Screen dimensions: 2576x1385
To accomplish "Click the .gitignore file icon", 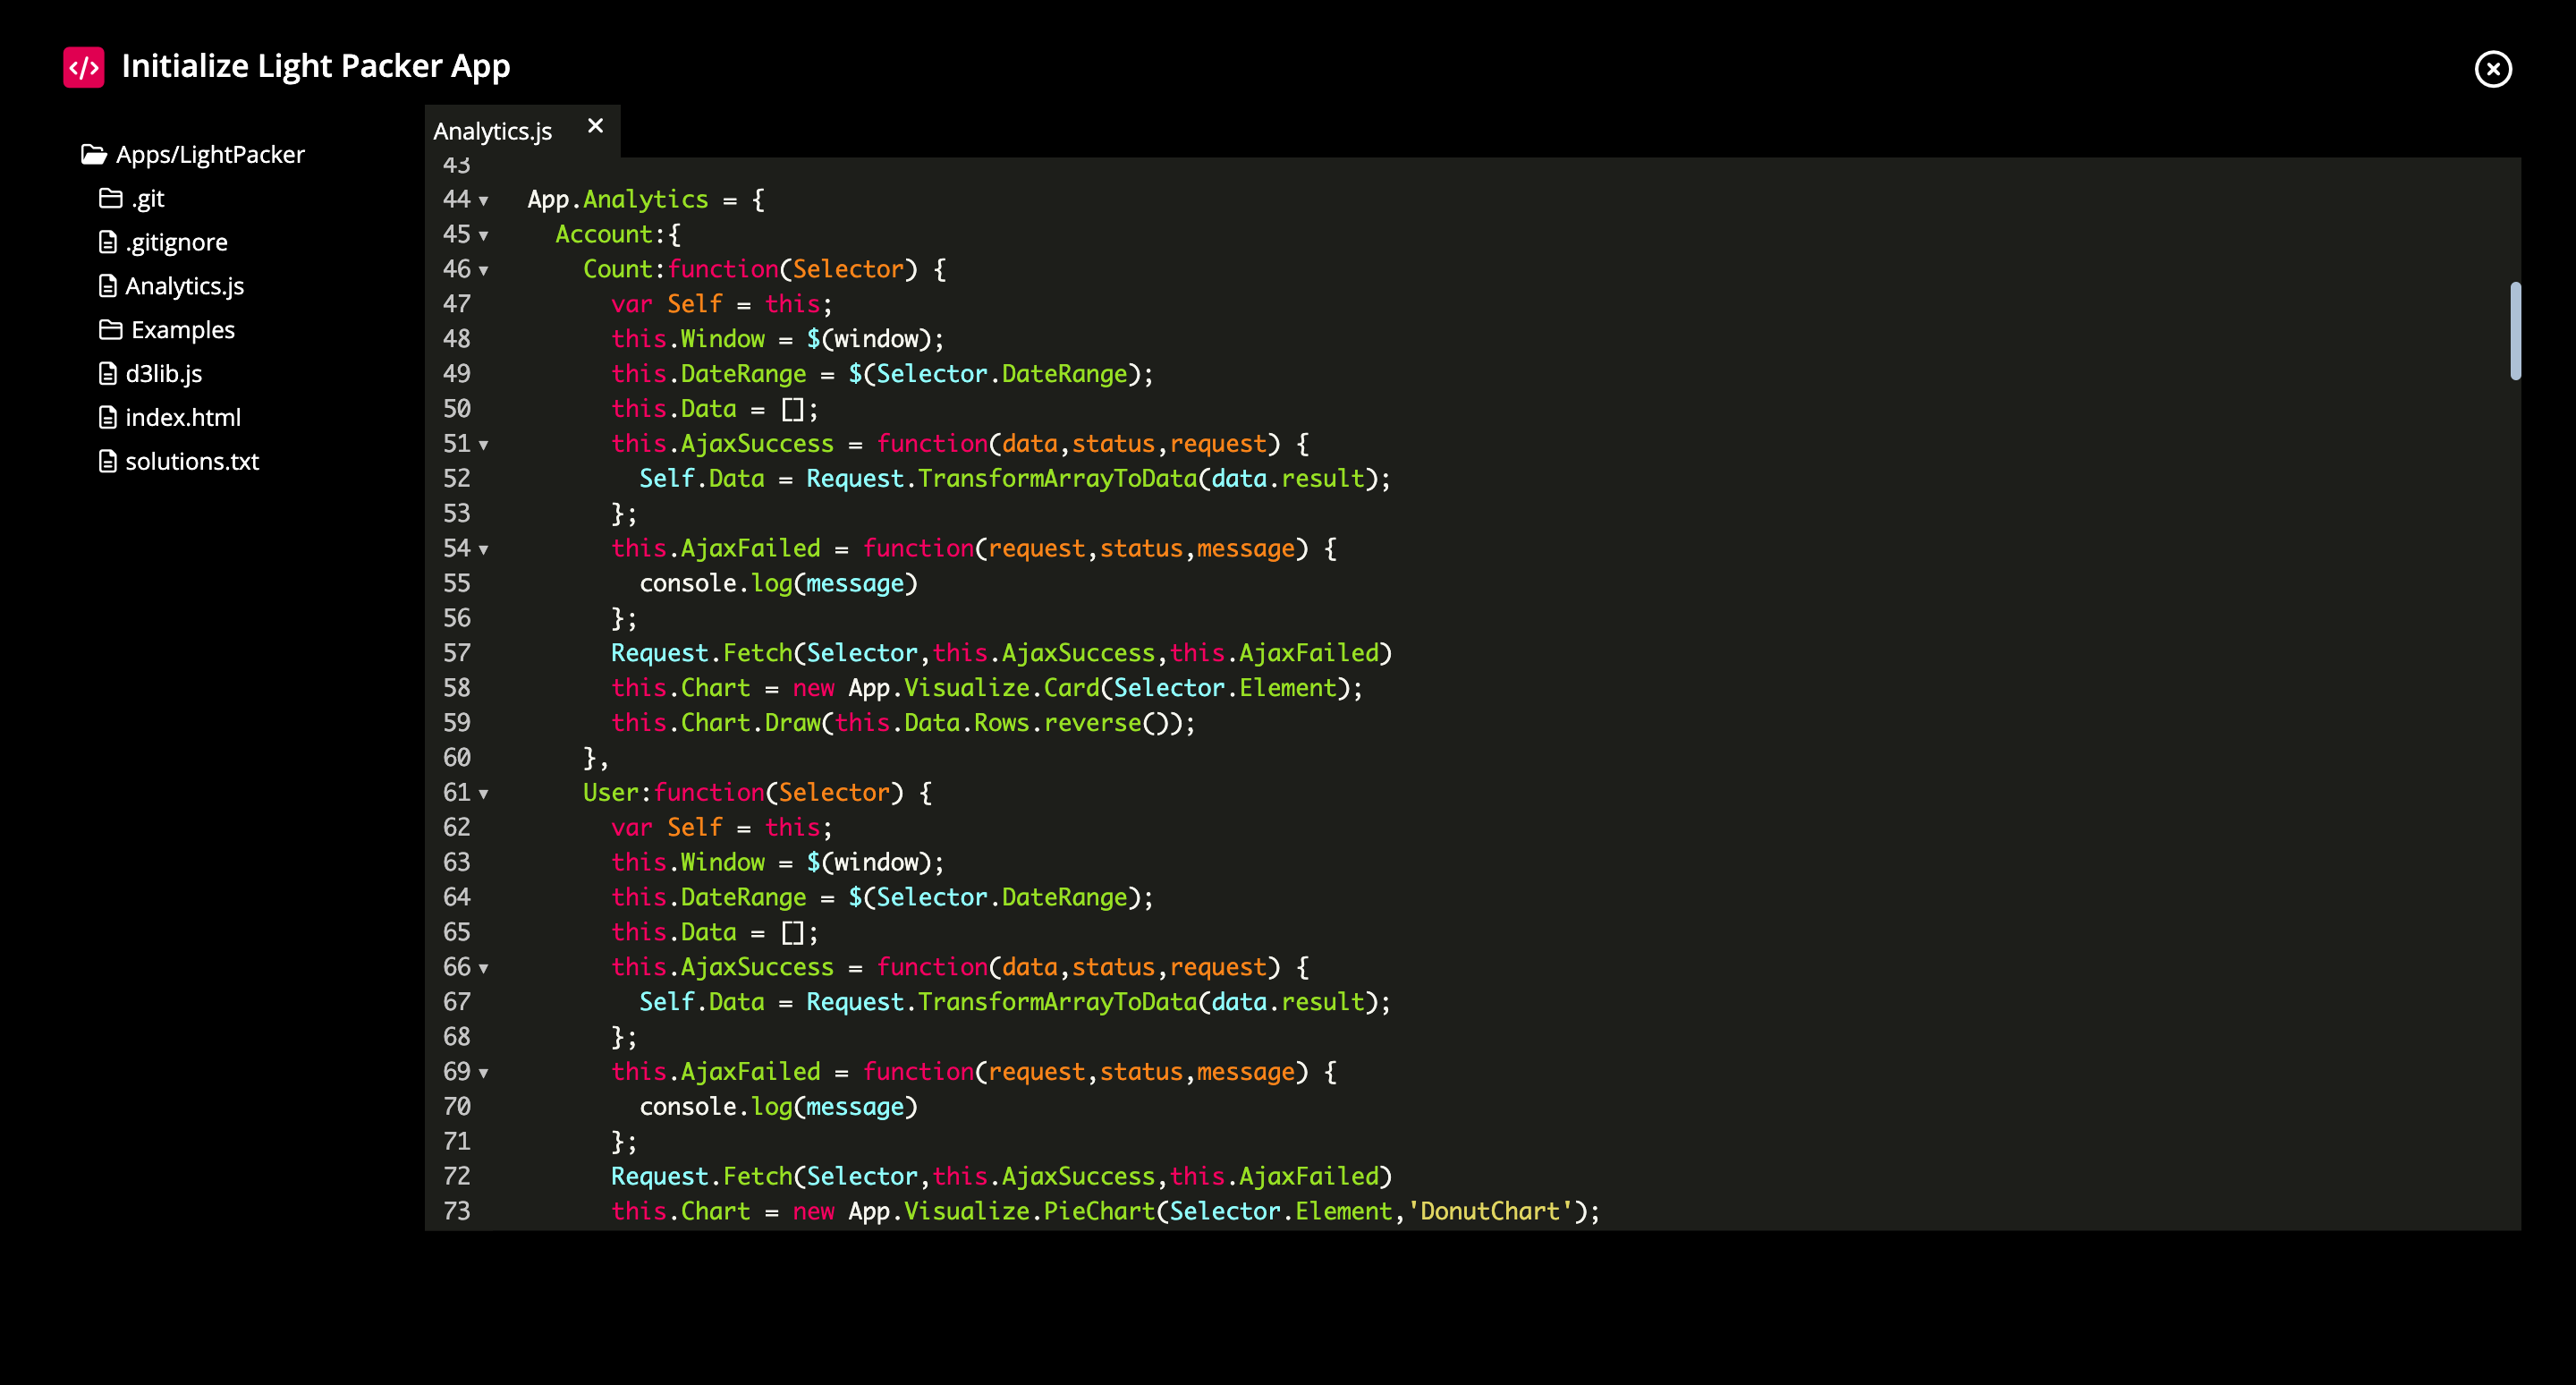I will pyautogui.click(x=108, y=242).
